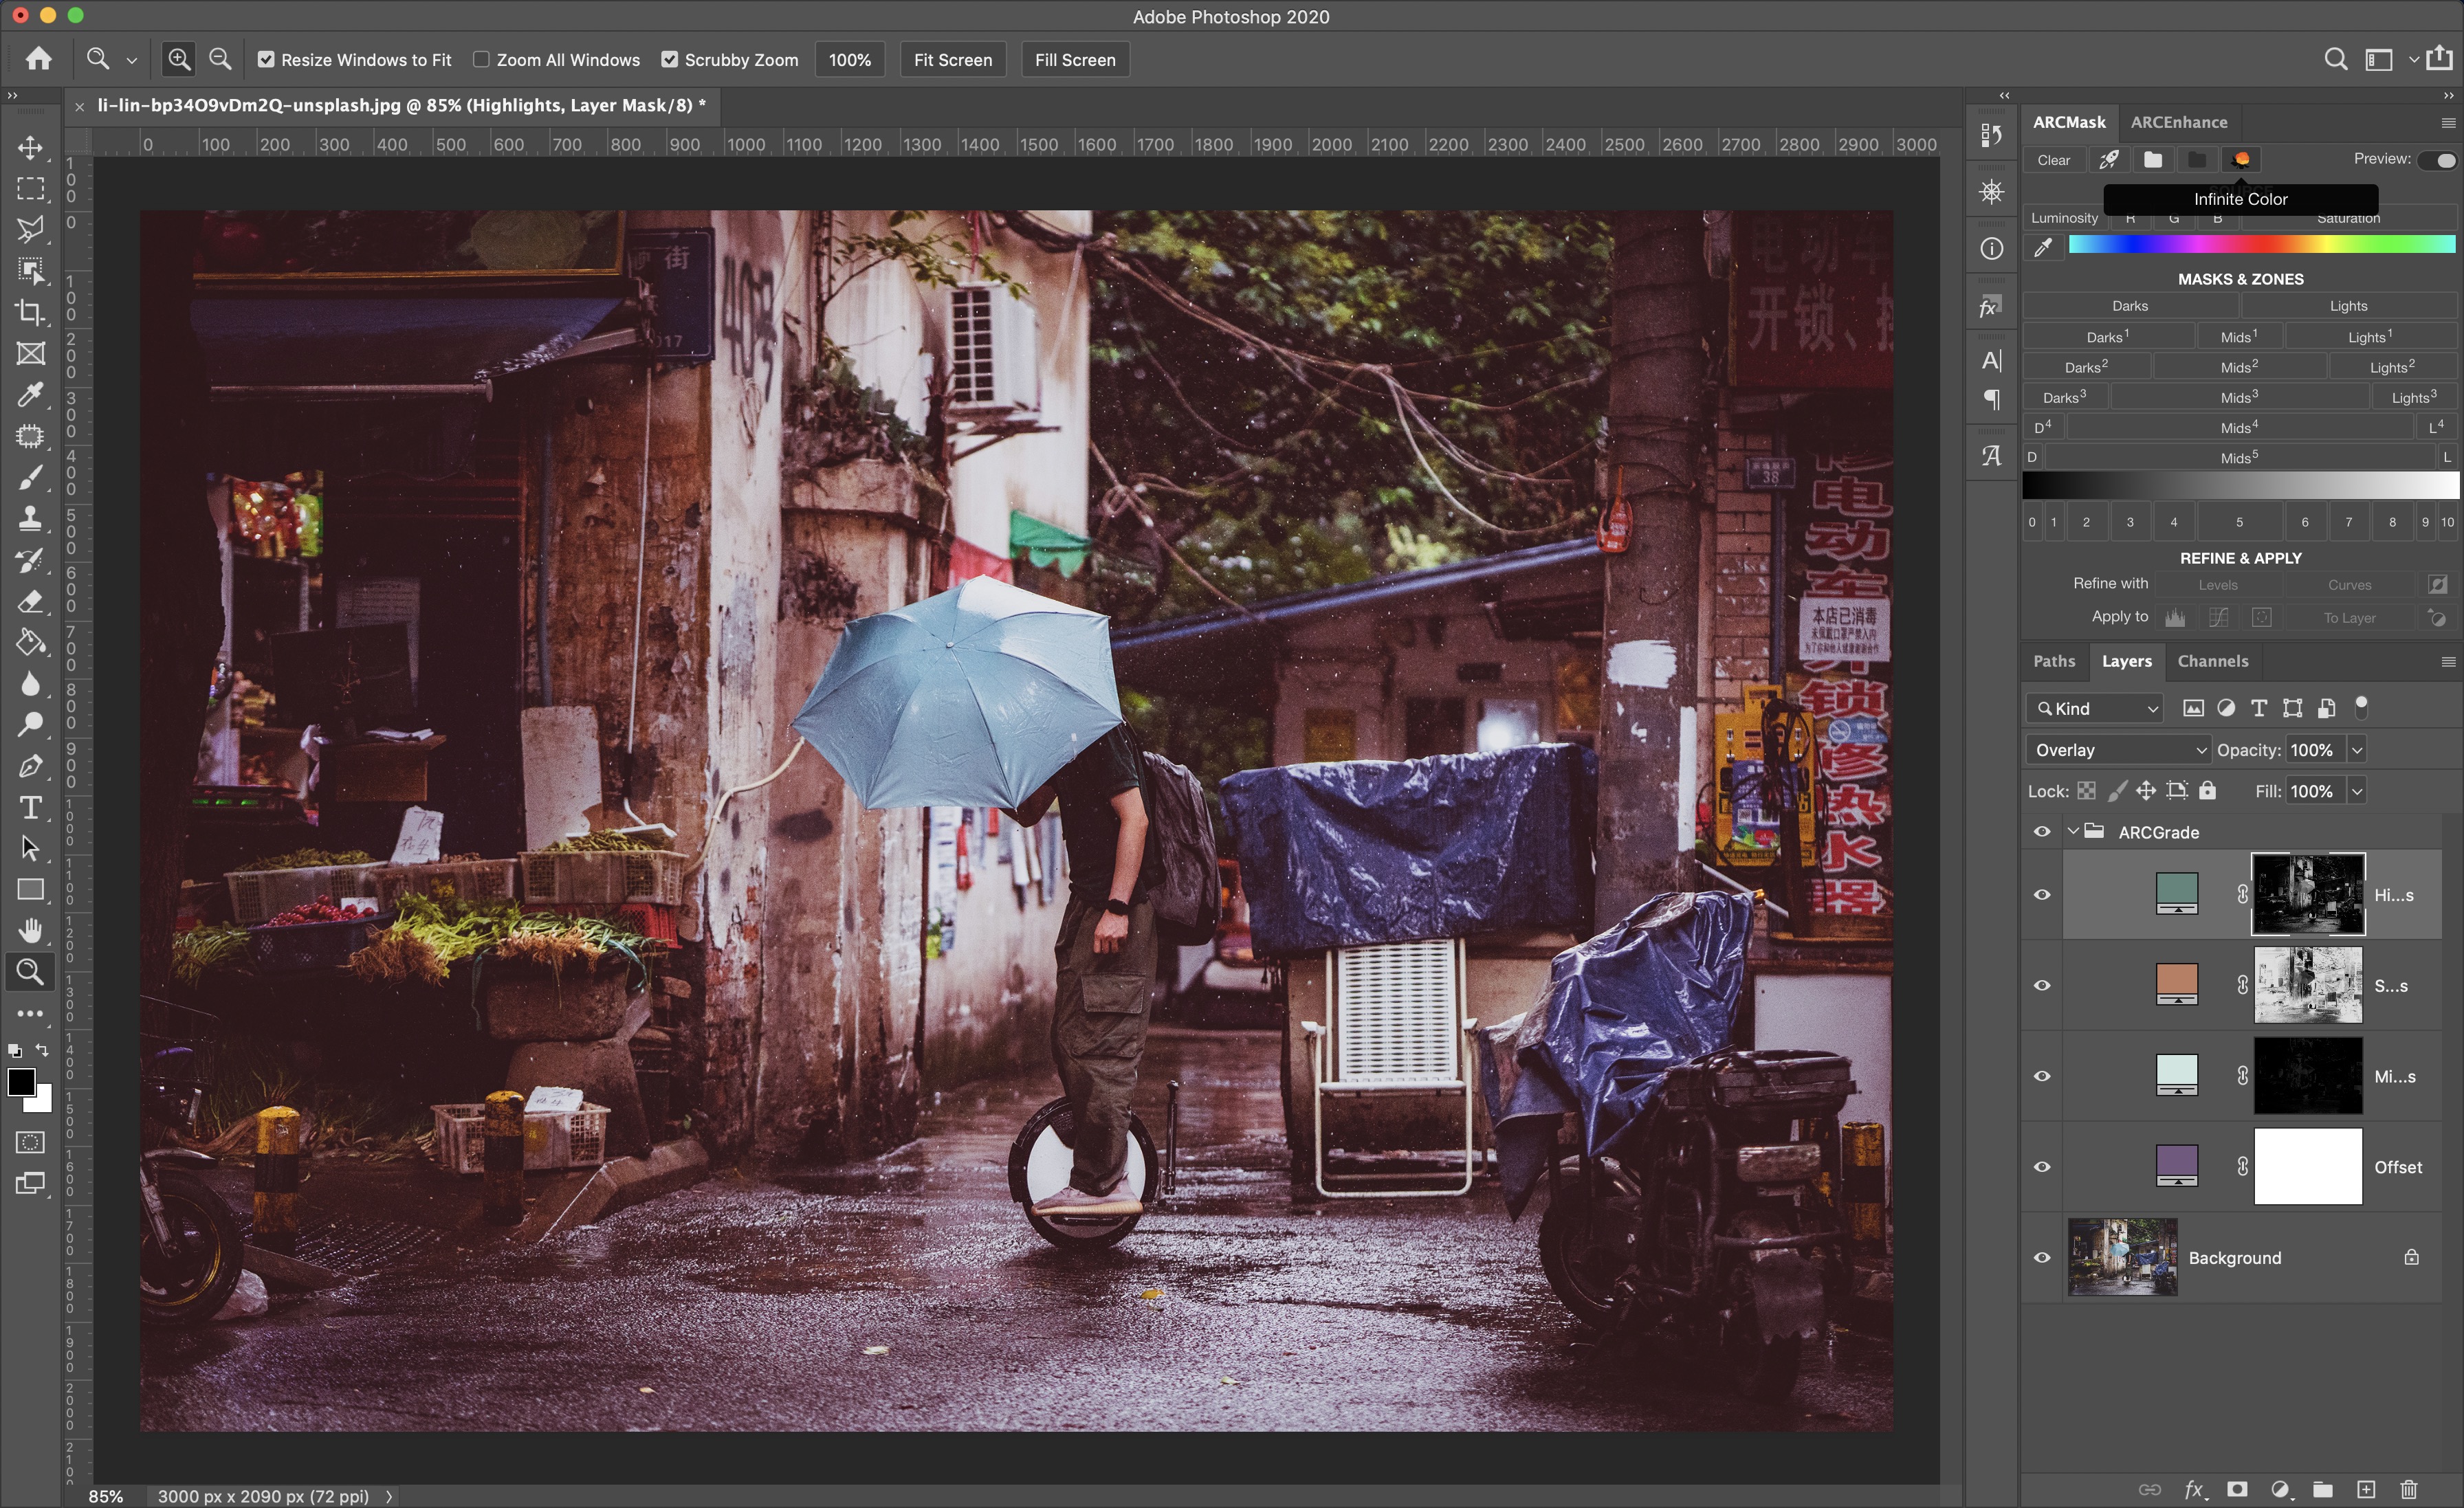This screenshot has width=2464, height=1508.
Task: Open the ARCMask panel menu
Action: 2447,123
